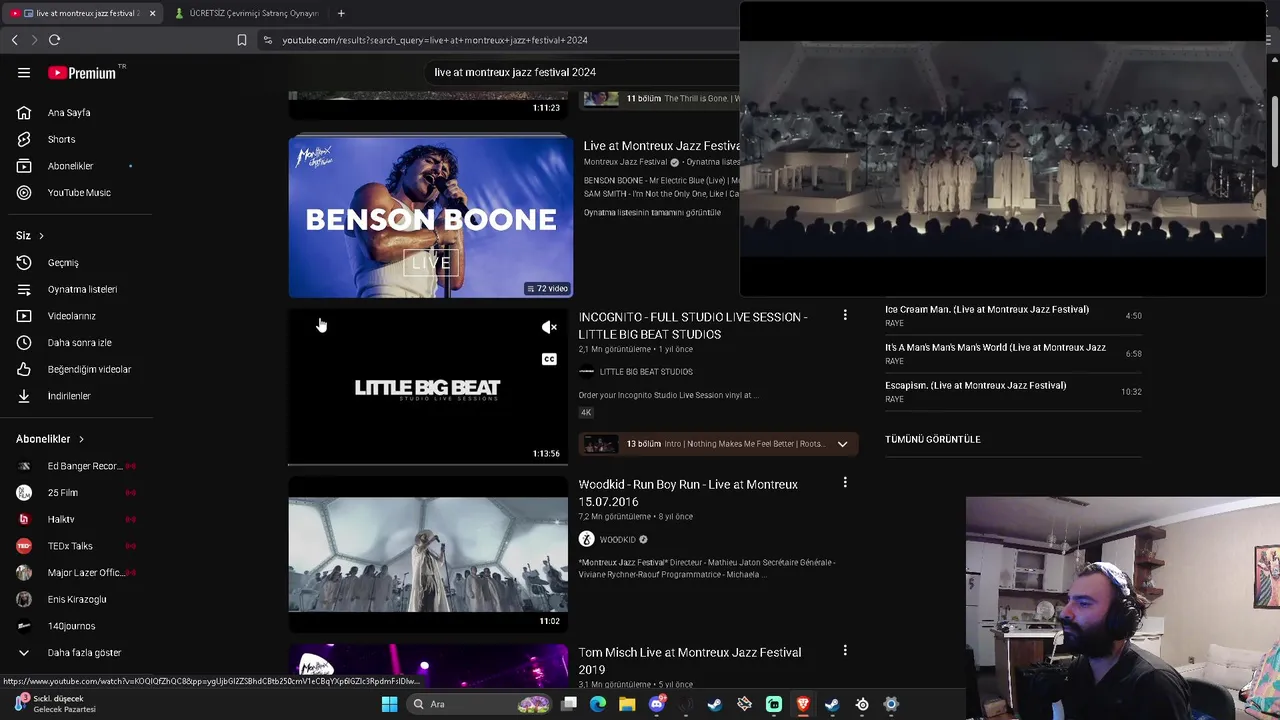Image resolution: width=1280 pixels, height=720 pixels.
Task: Click the mini player video overlay
Action: (1003, 150)
